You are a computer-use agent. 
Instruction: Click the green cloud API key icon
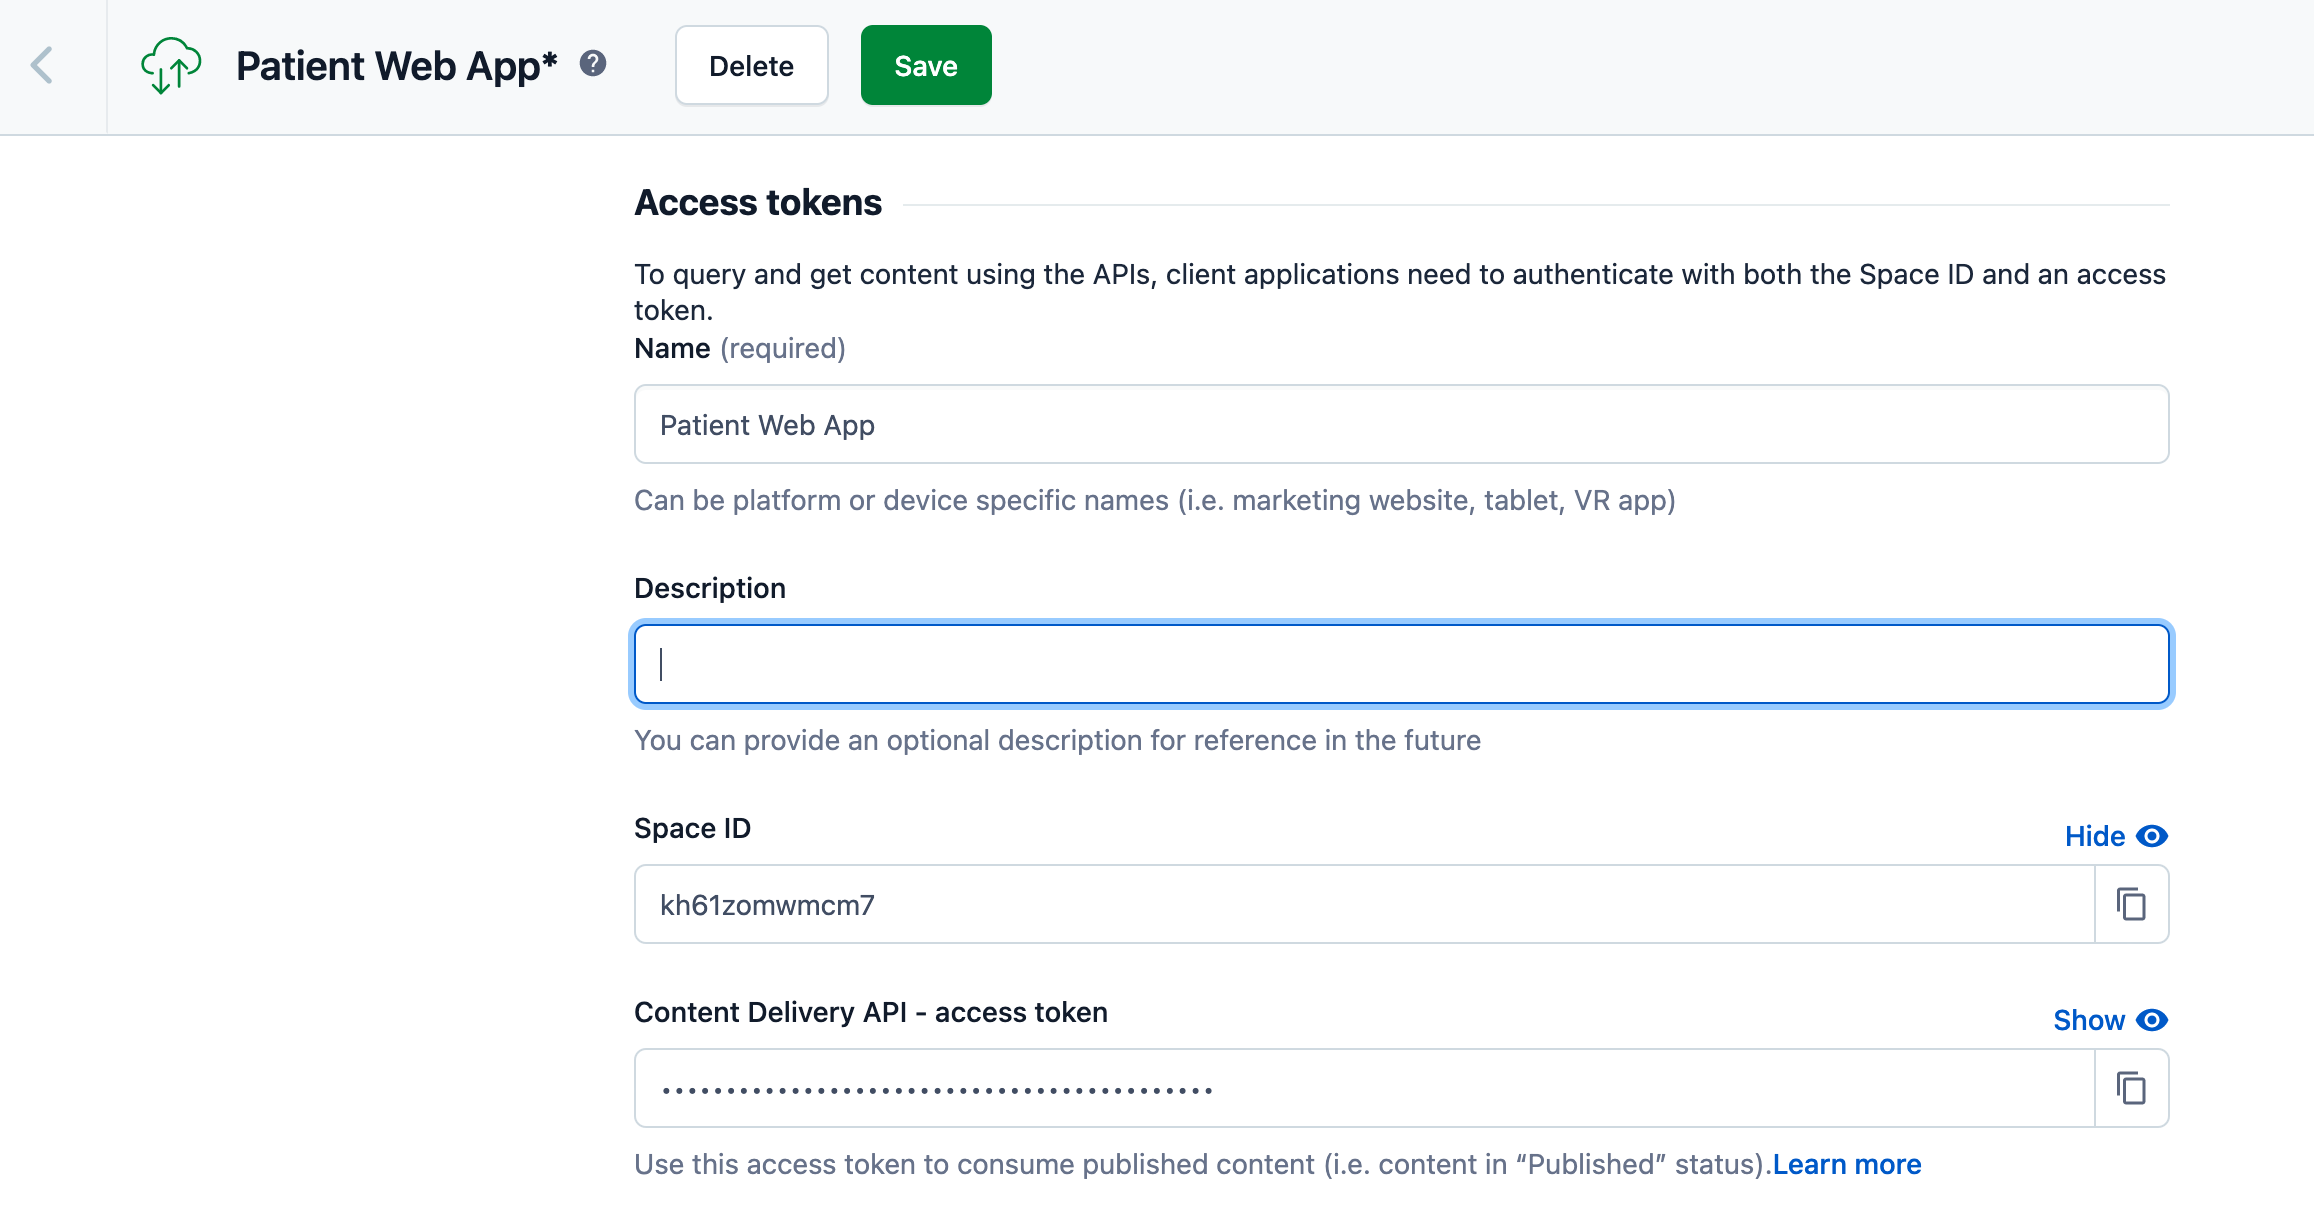point(171,66)
